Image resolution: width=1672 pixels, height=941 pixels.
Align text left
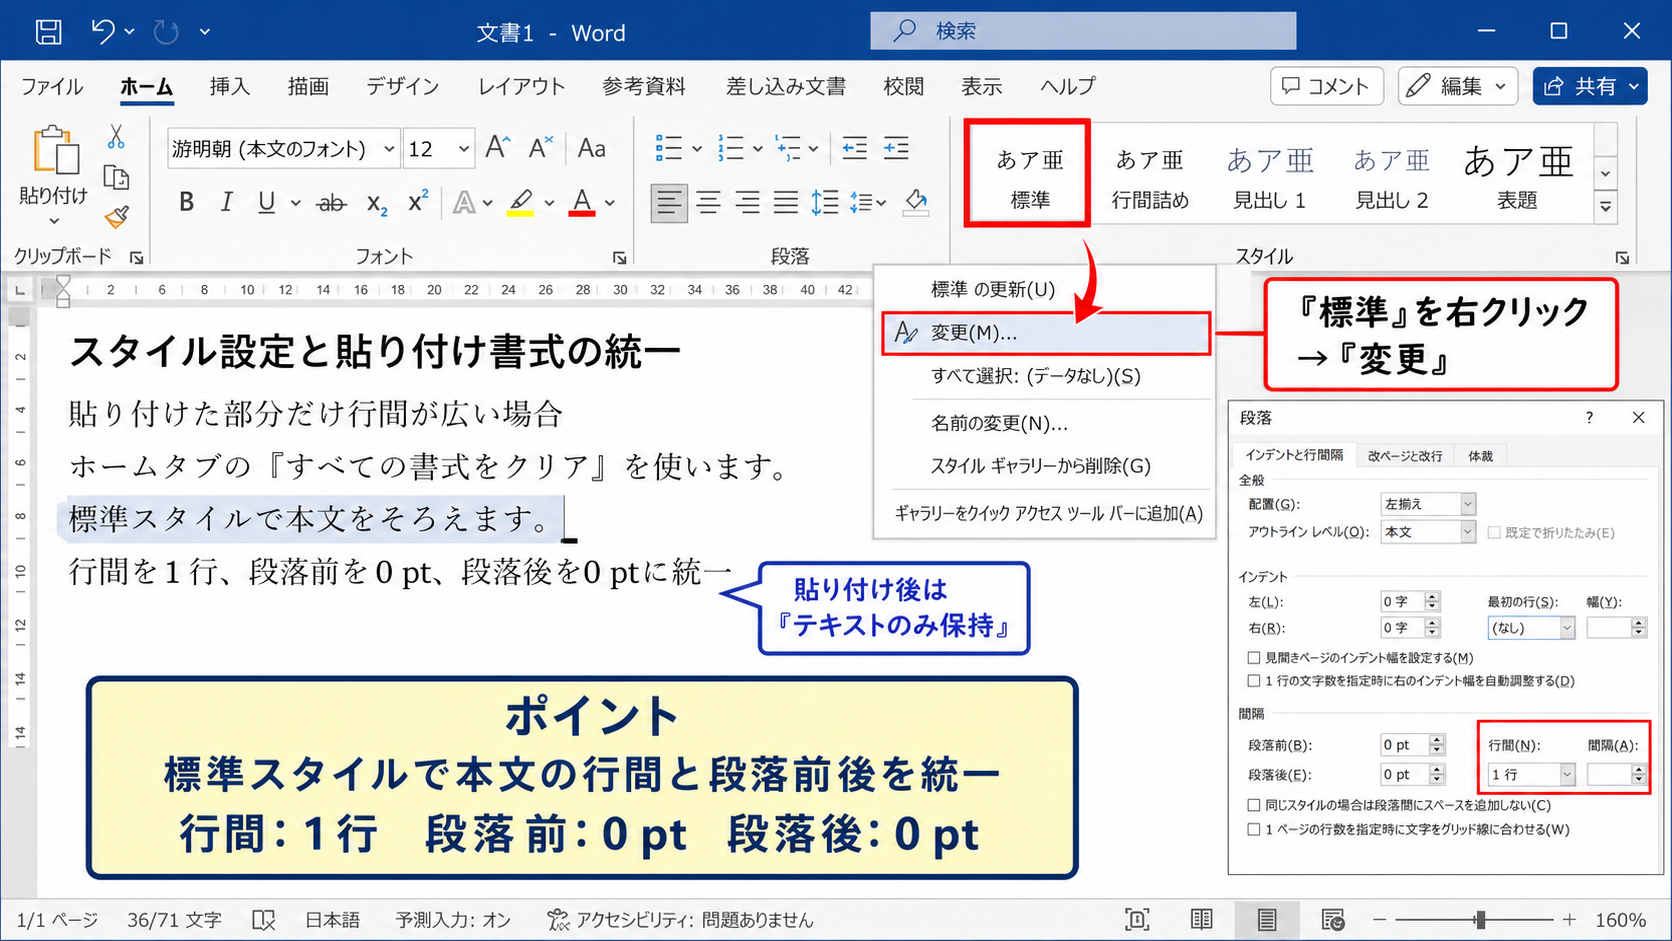point(668,203)
